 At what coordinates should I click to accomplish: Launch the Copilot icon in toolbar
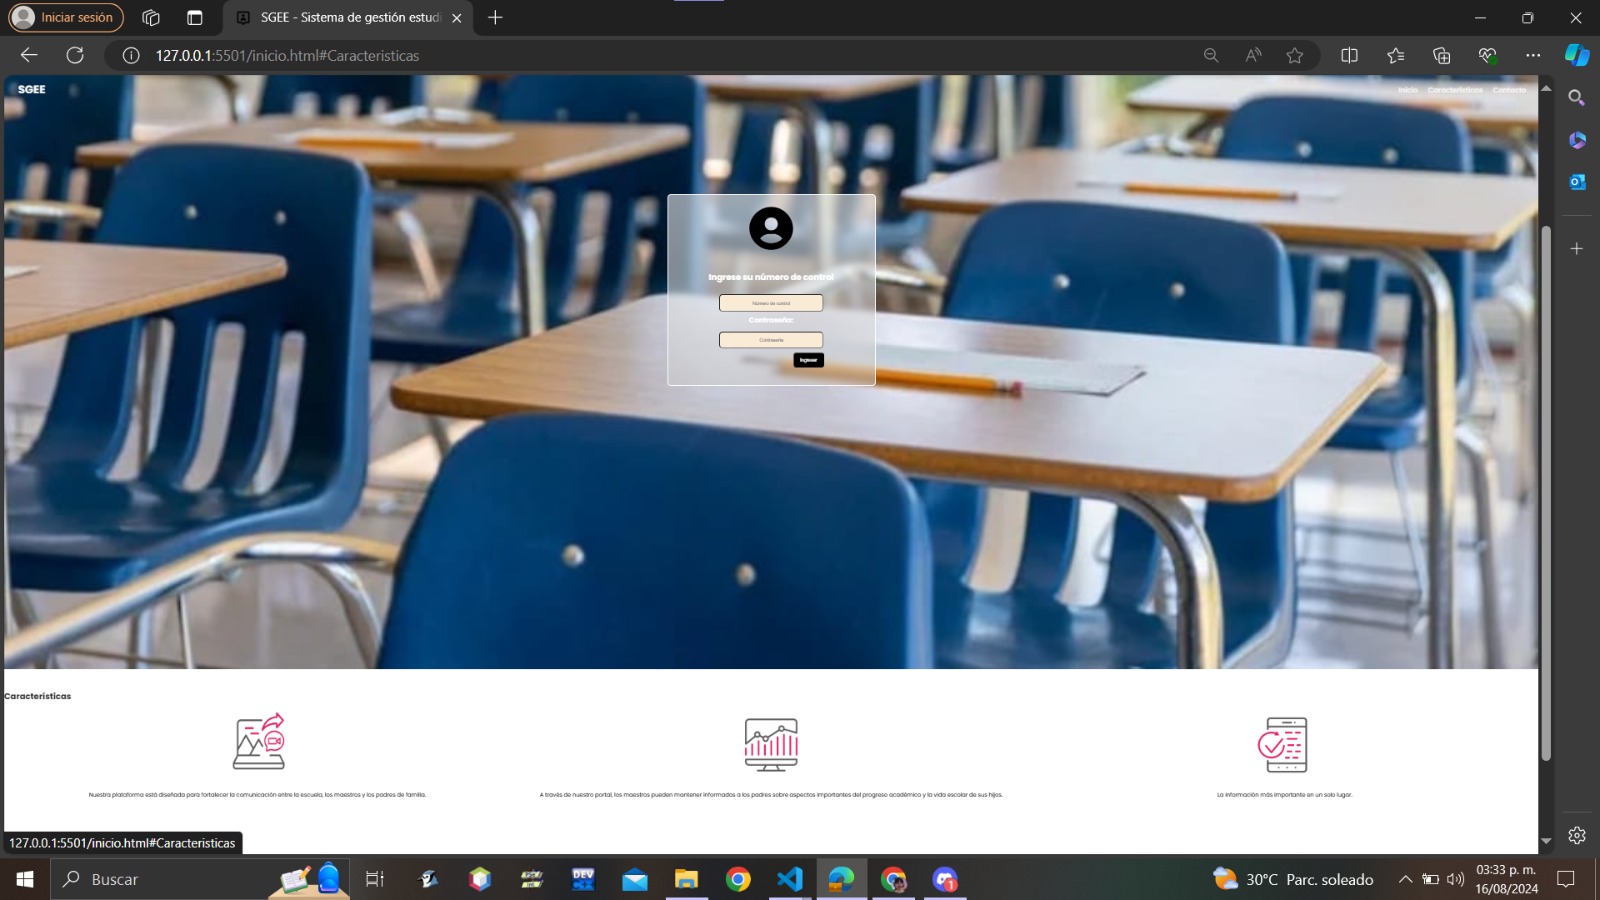pos(1577,56)
